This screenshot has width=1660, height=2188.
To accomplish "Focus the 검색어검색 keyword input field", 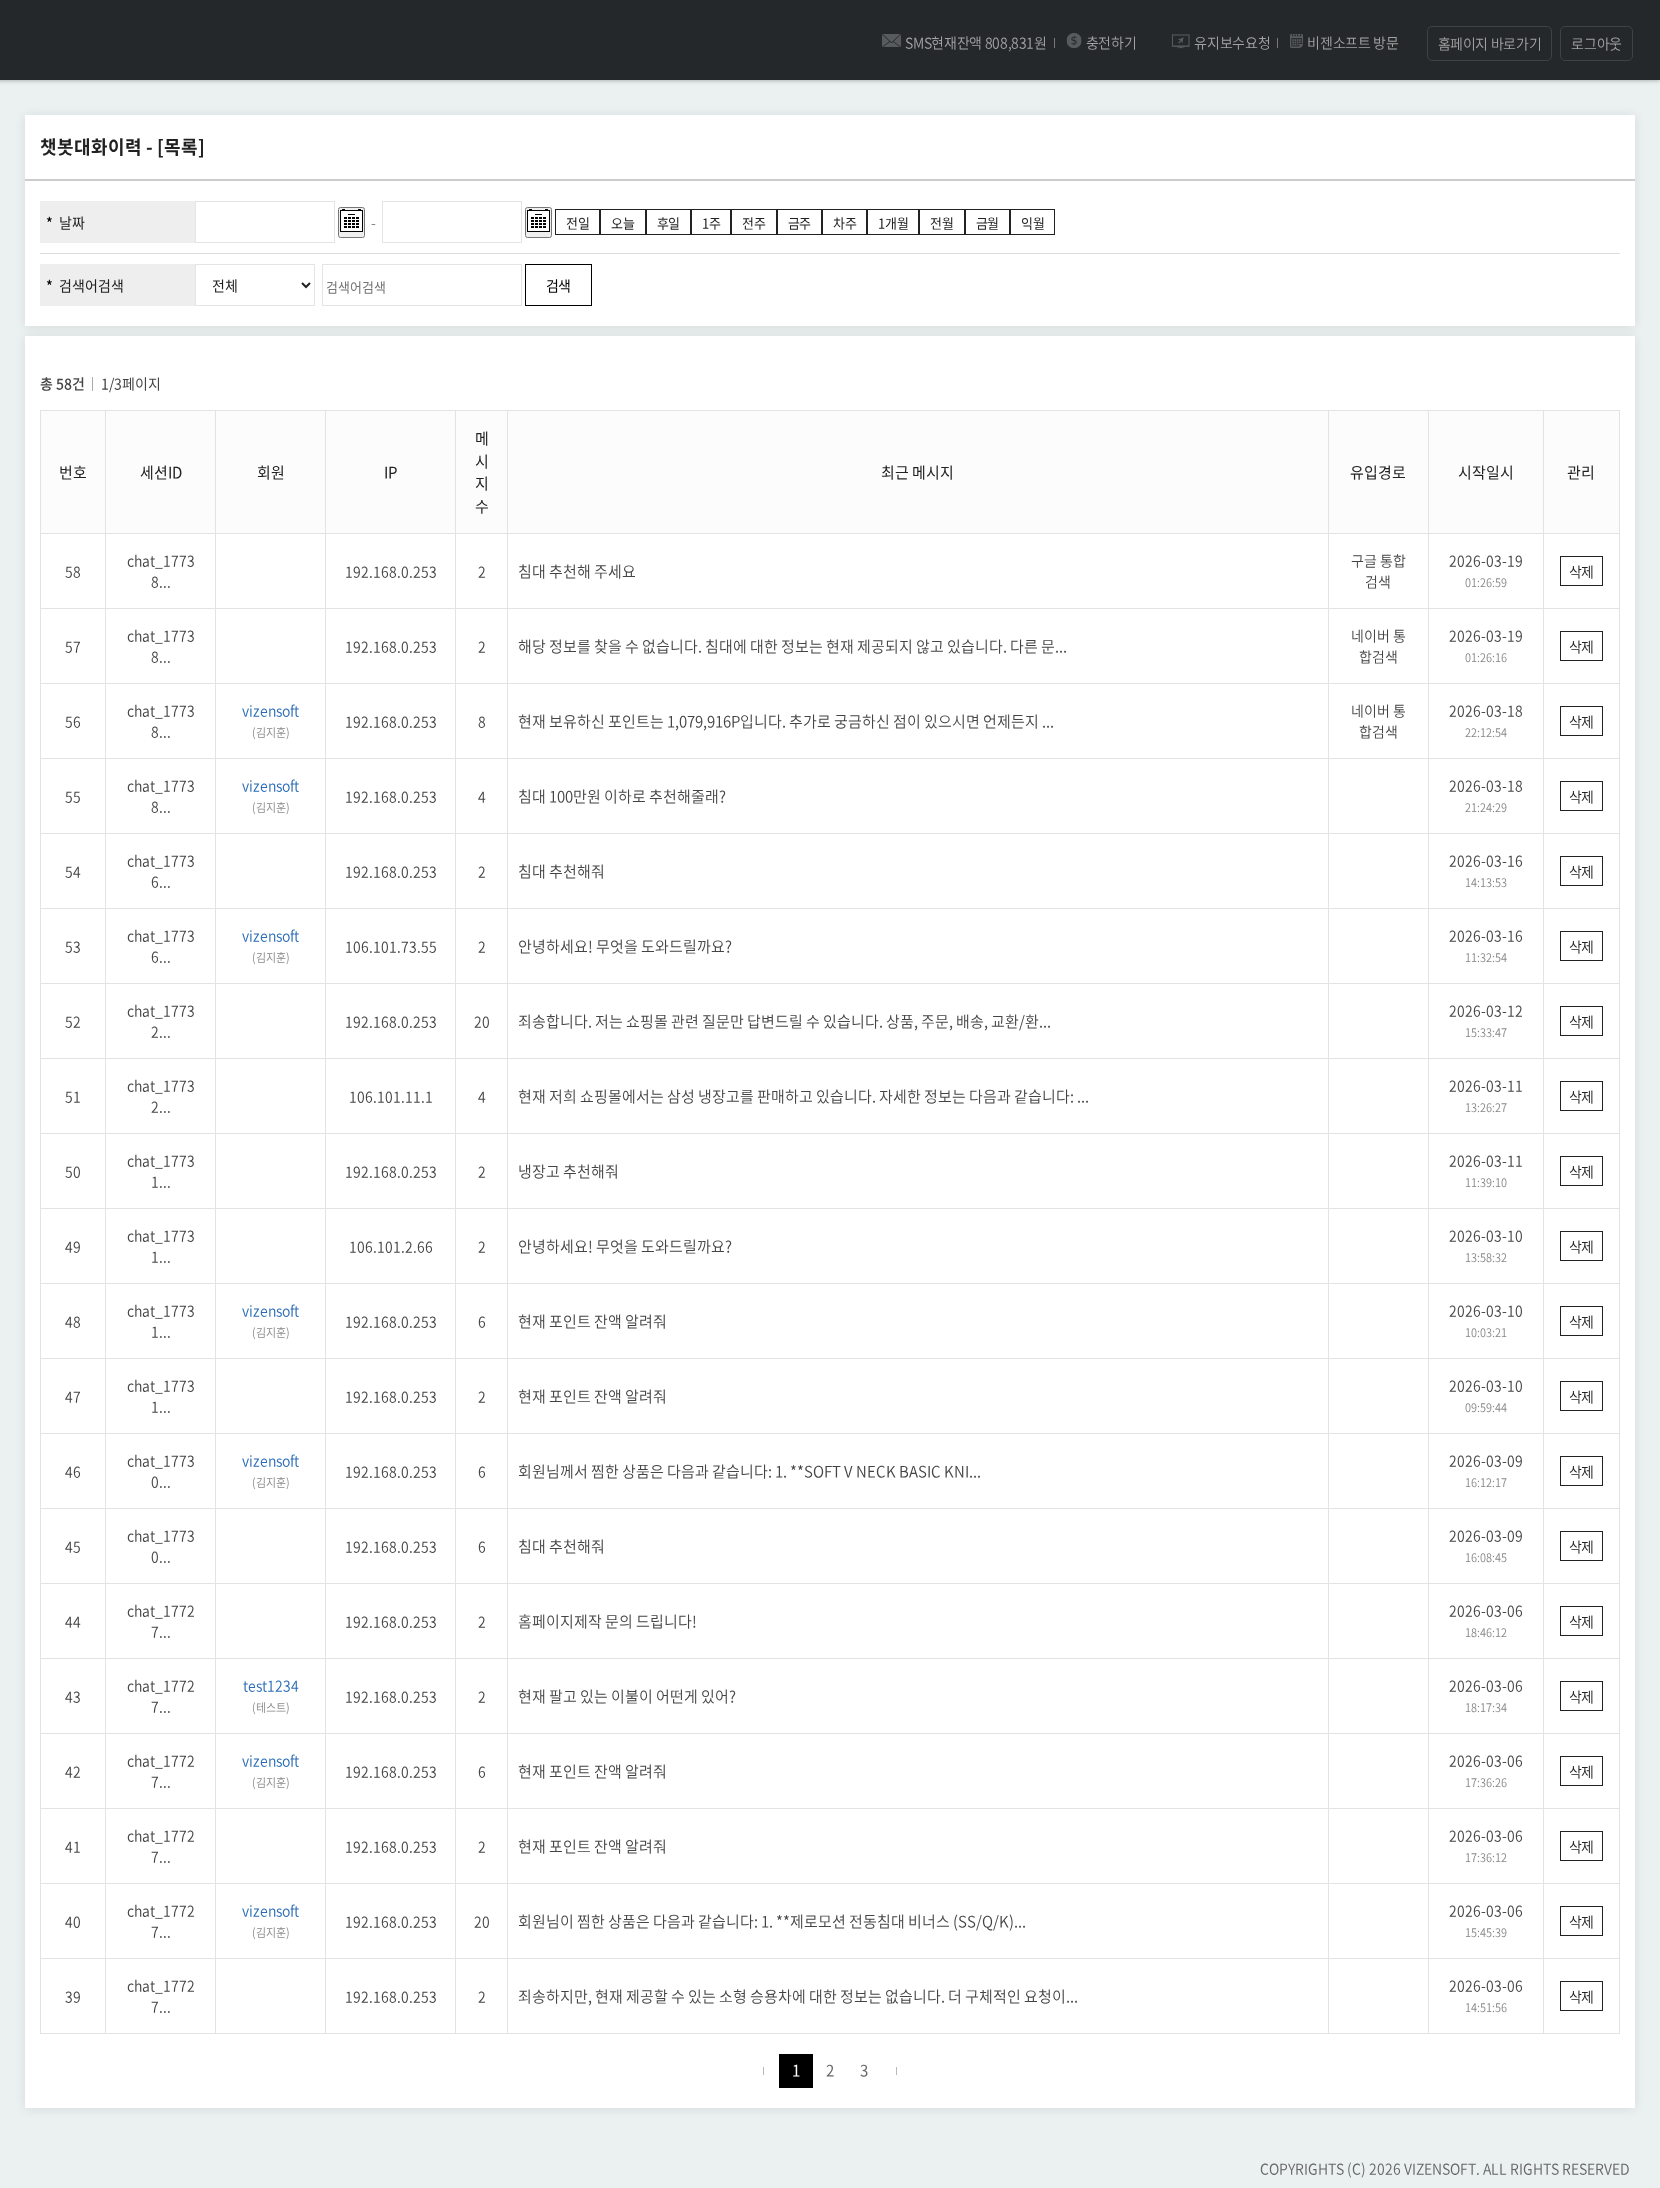I will point(421,287).
